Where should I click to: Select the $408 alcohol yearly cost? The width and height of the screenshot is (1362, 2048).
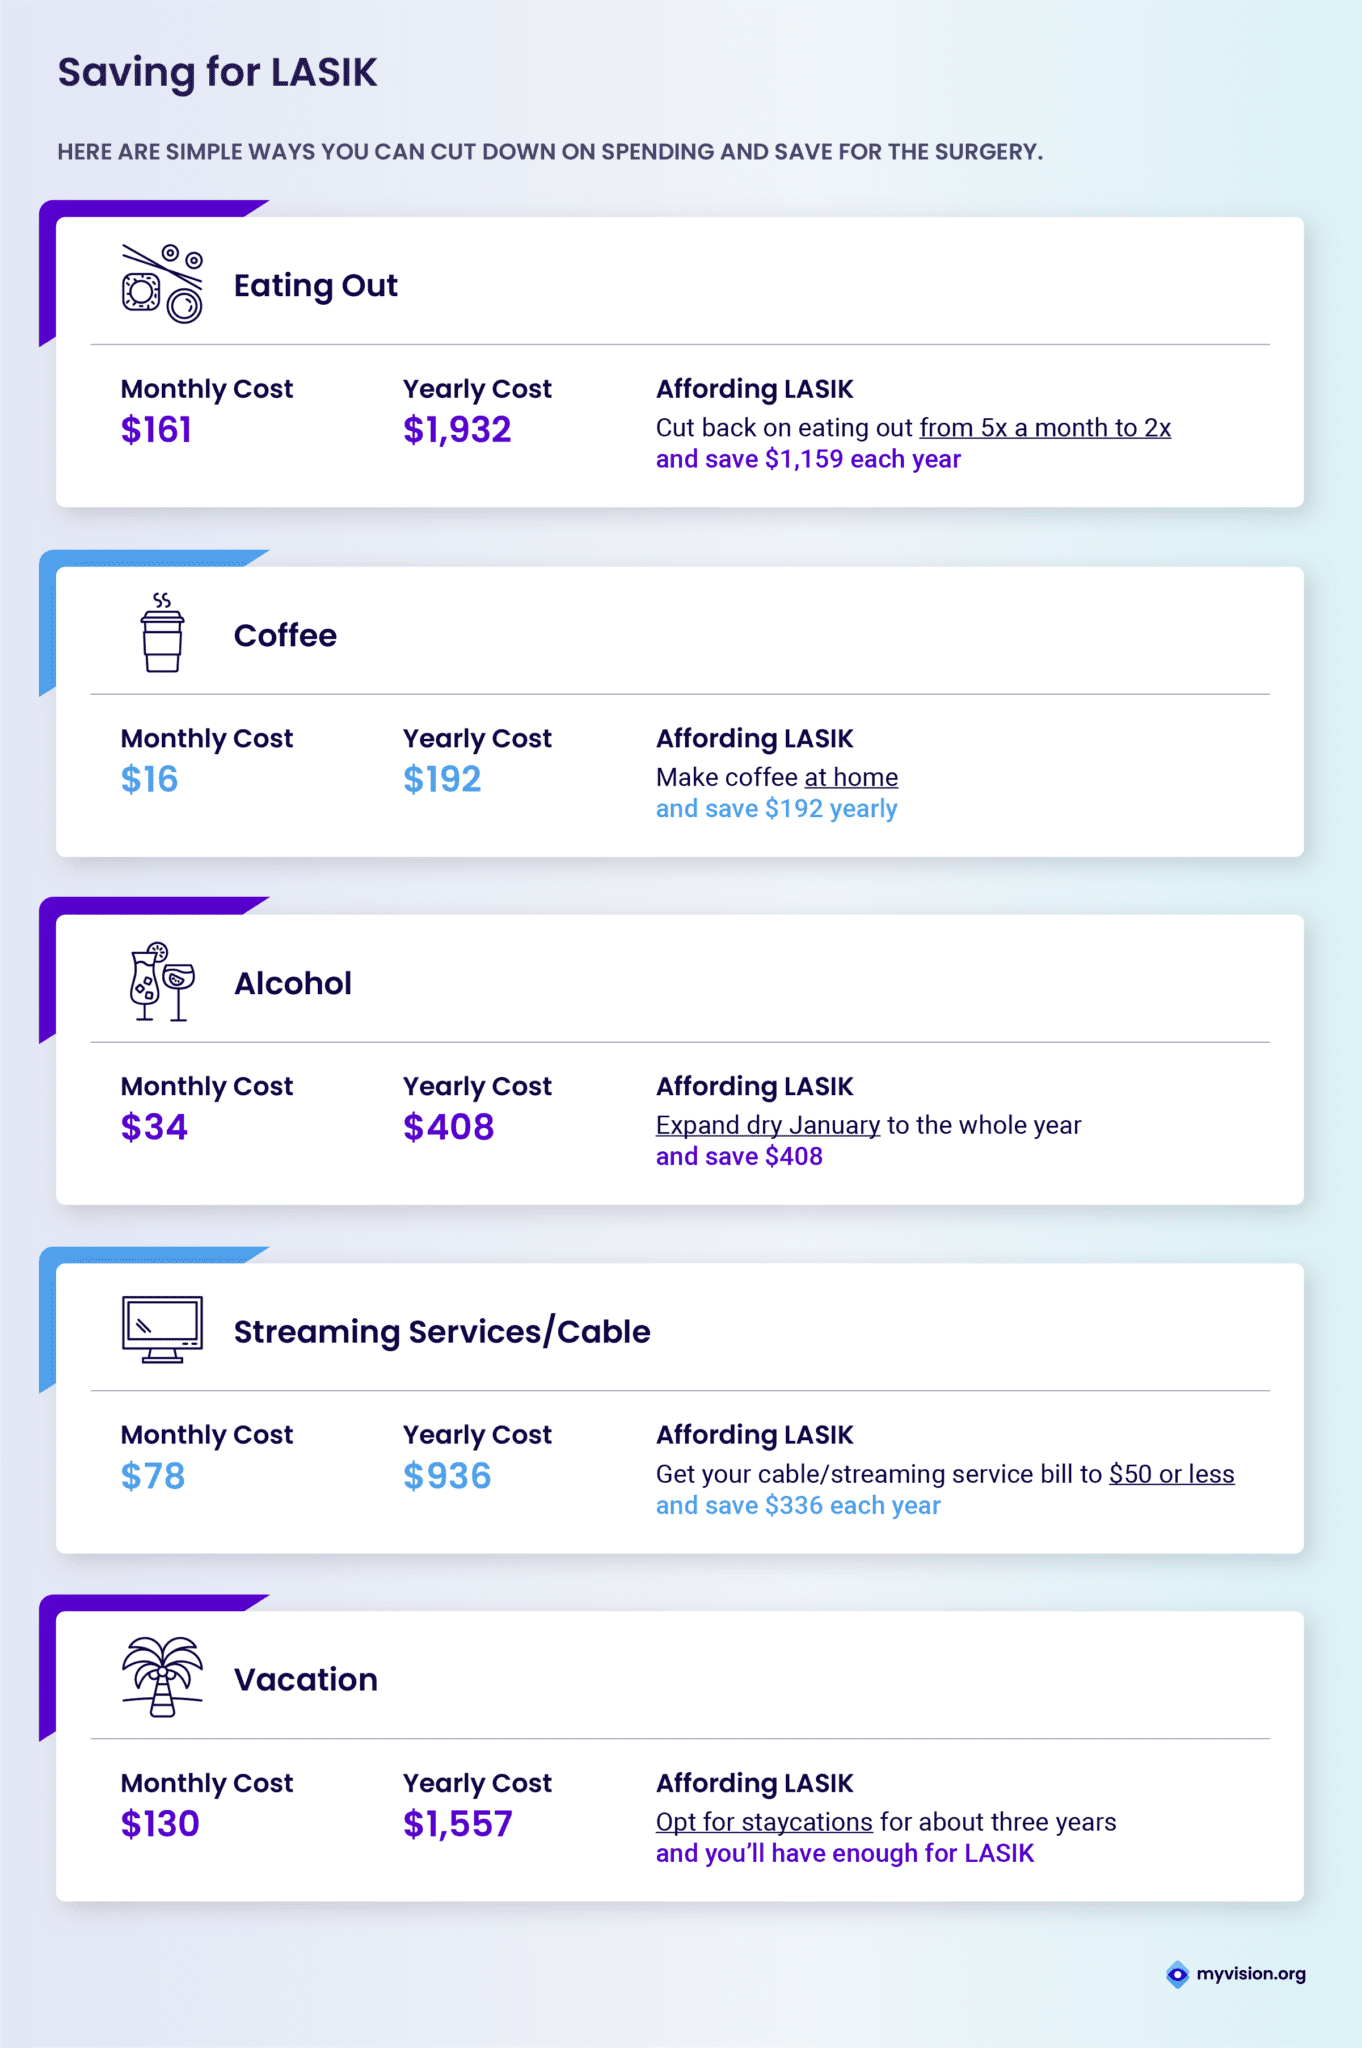pyautogui.click(x=448, y=1127)
